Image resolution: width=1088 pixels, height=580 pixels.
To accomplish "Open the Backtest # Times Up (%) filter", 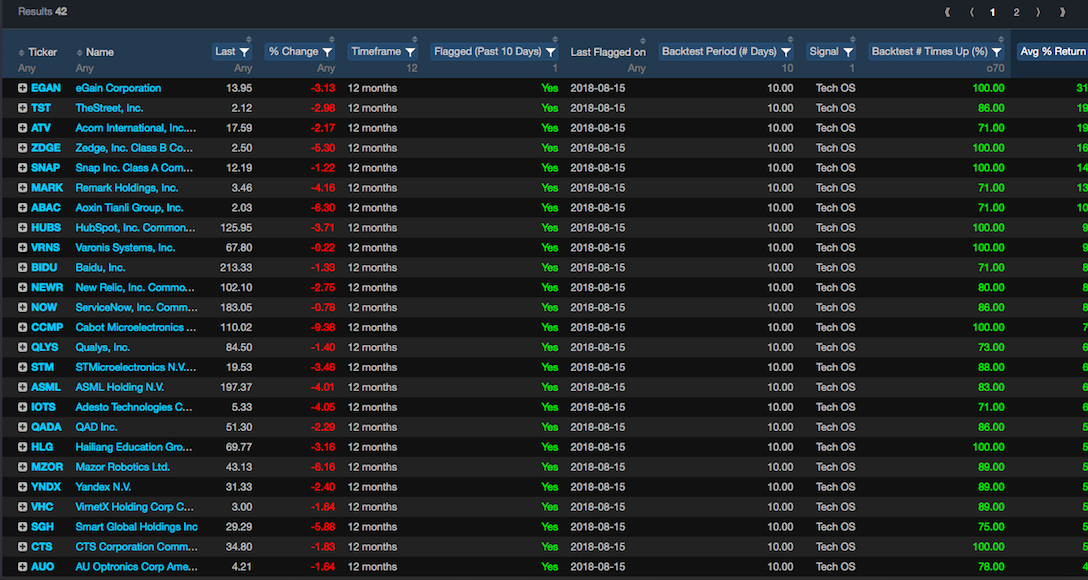I will (996, 52).
